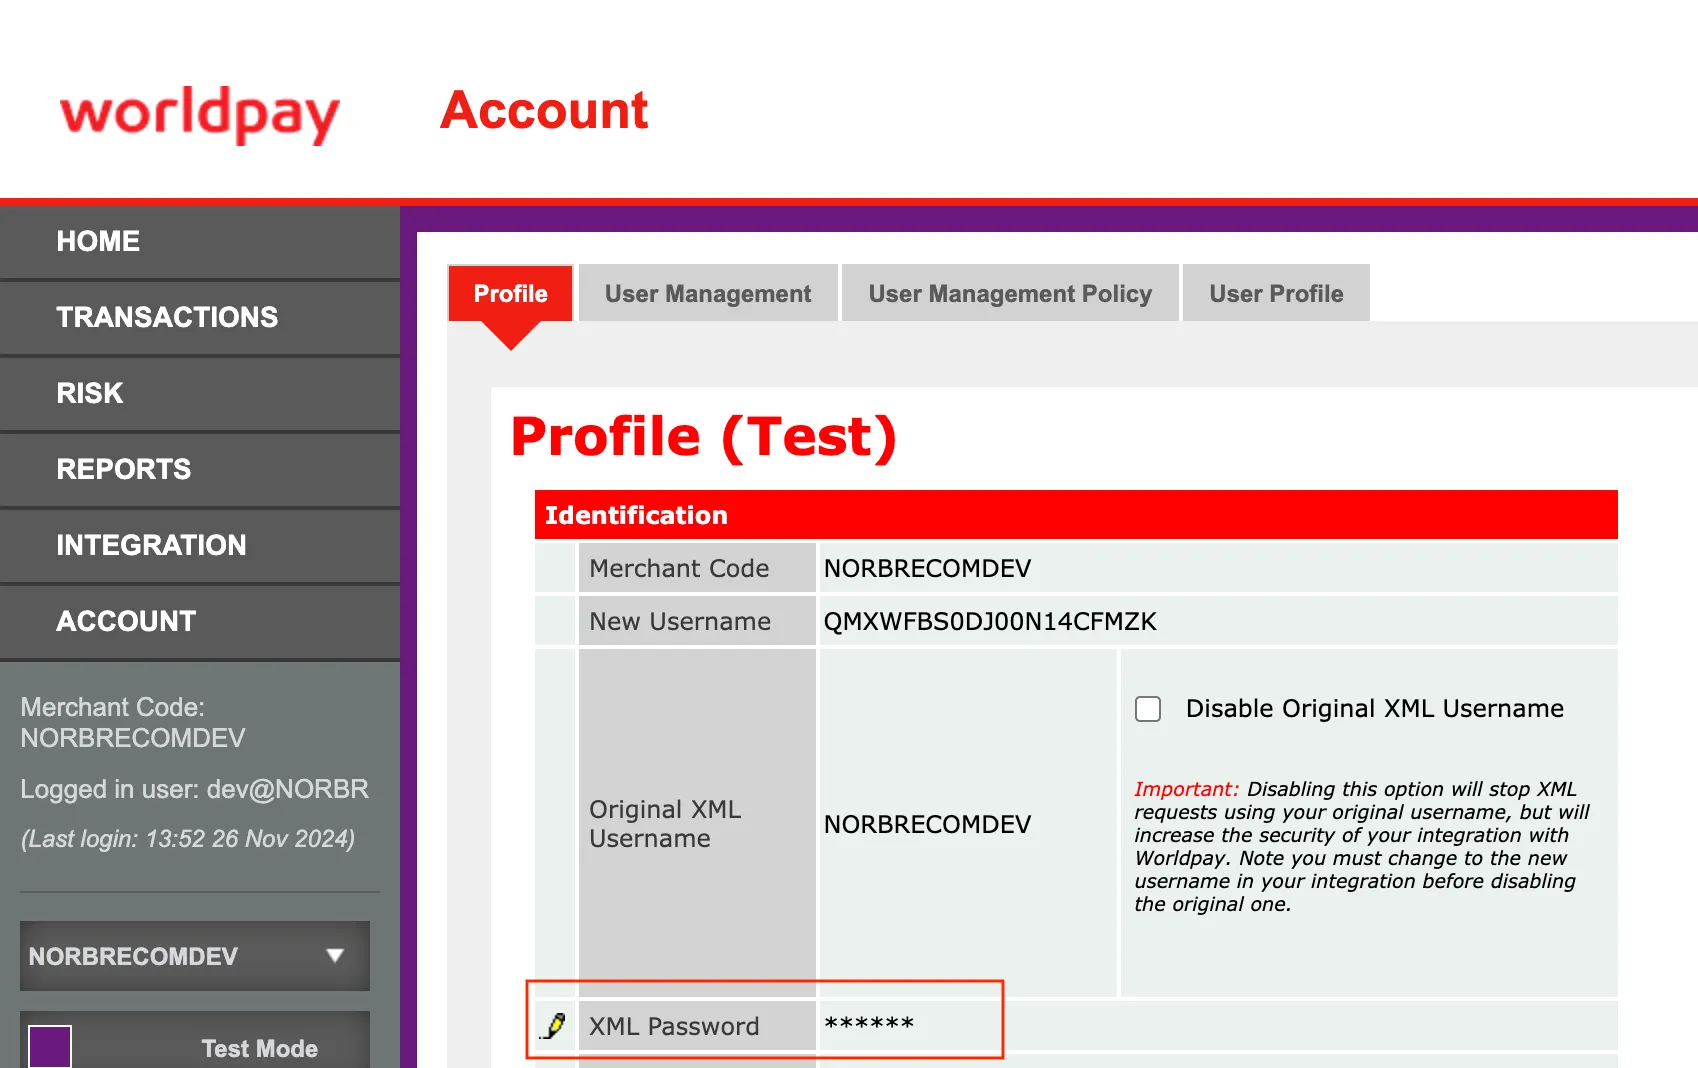Click the Original XML Username label
1698x1068 pixels.
click(665, 824)
